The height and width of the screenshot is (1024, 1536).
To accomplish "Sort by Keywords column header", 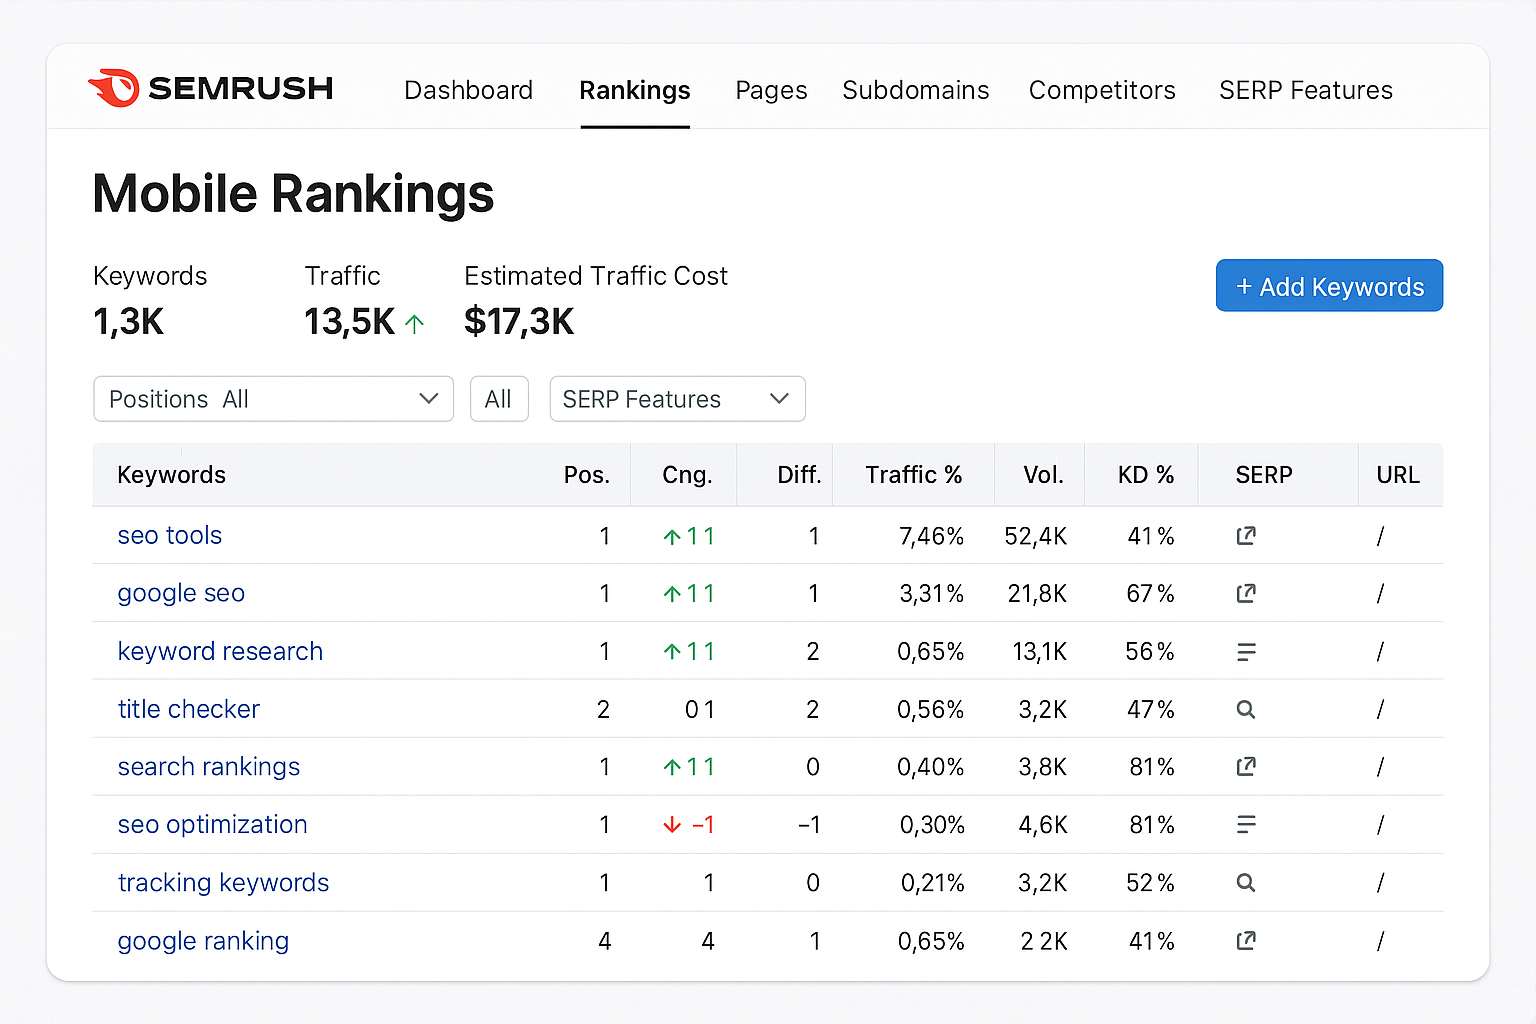I will click(171, 475).
